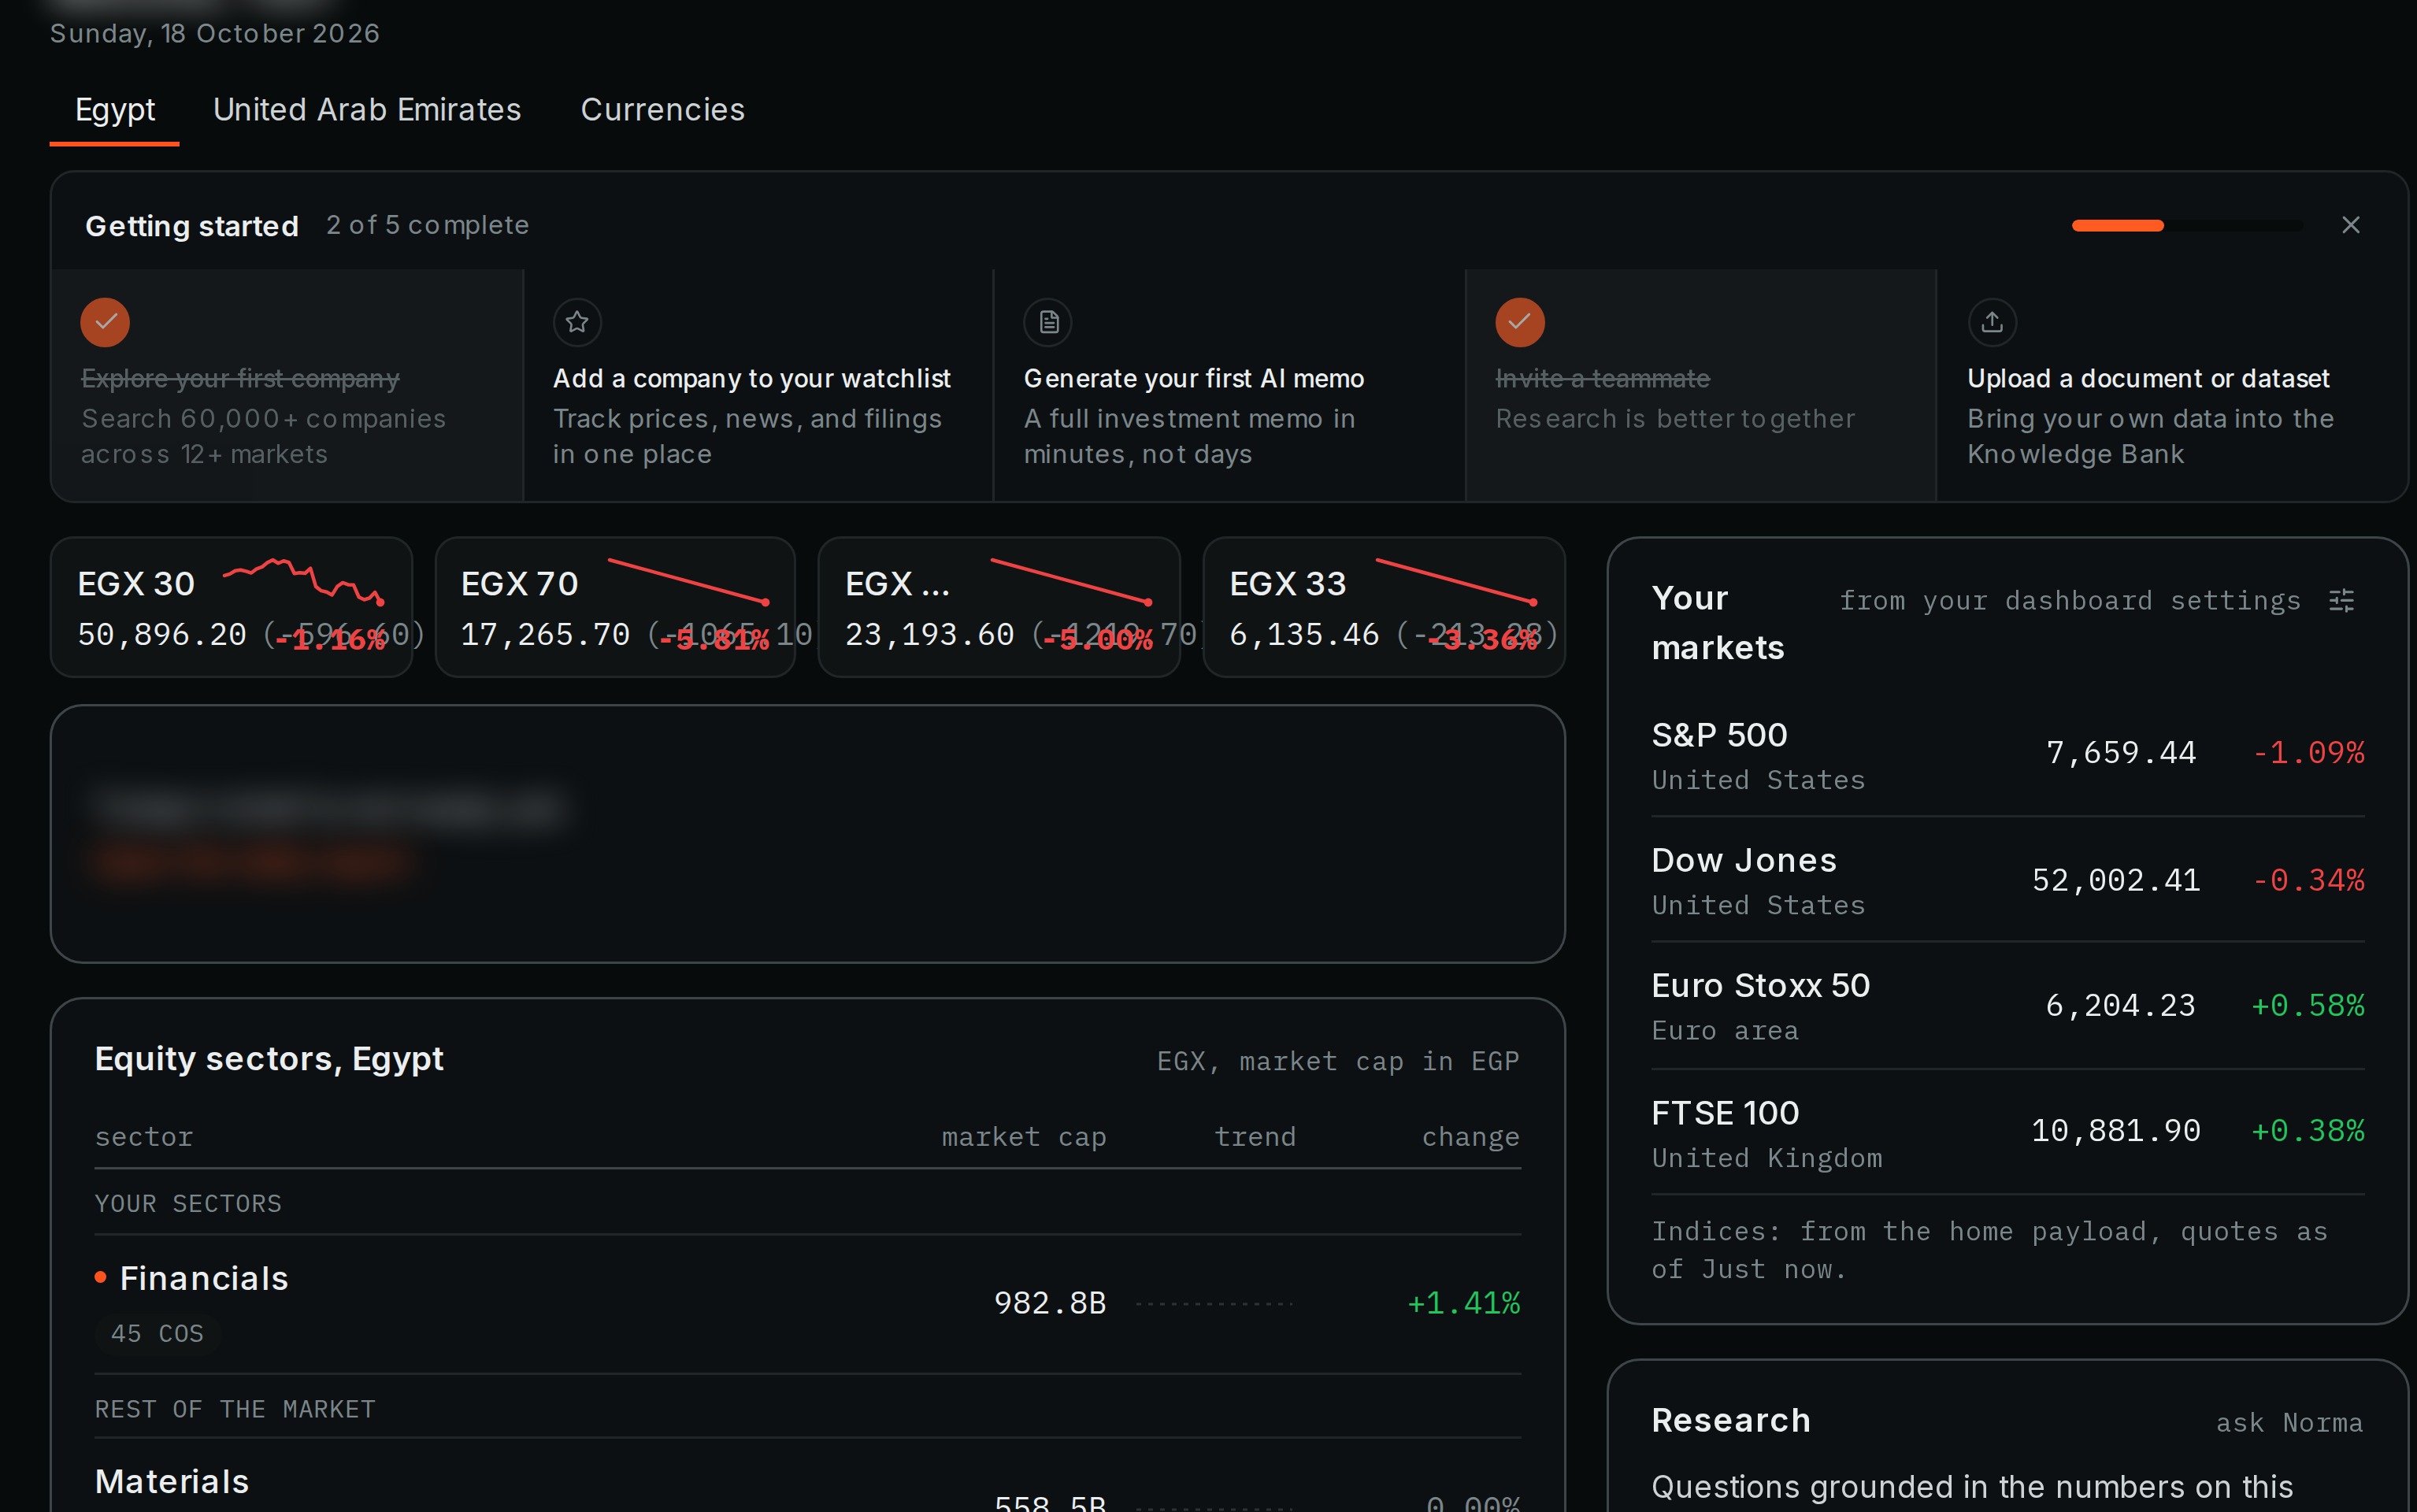Open Generate your first AI memo

[x=1229, y=385]
